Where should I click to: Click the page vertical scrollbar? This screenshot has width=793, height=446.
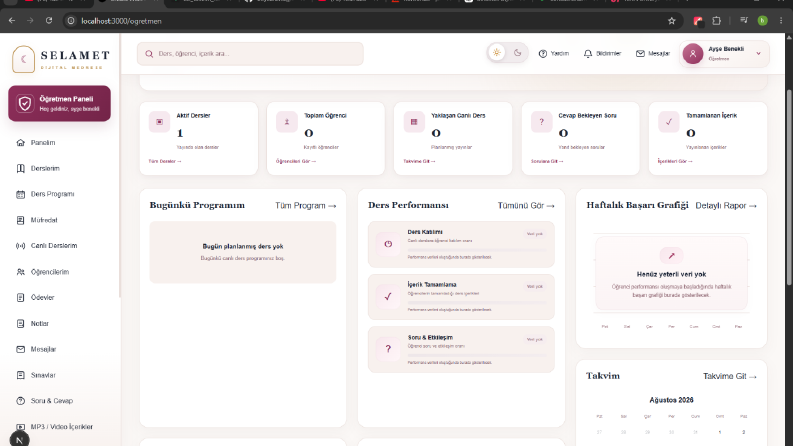(x=789, y=187)
